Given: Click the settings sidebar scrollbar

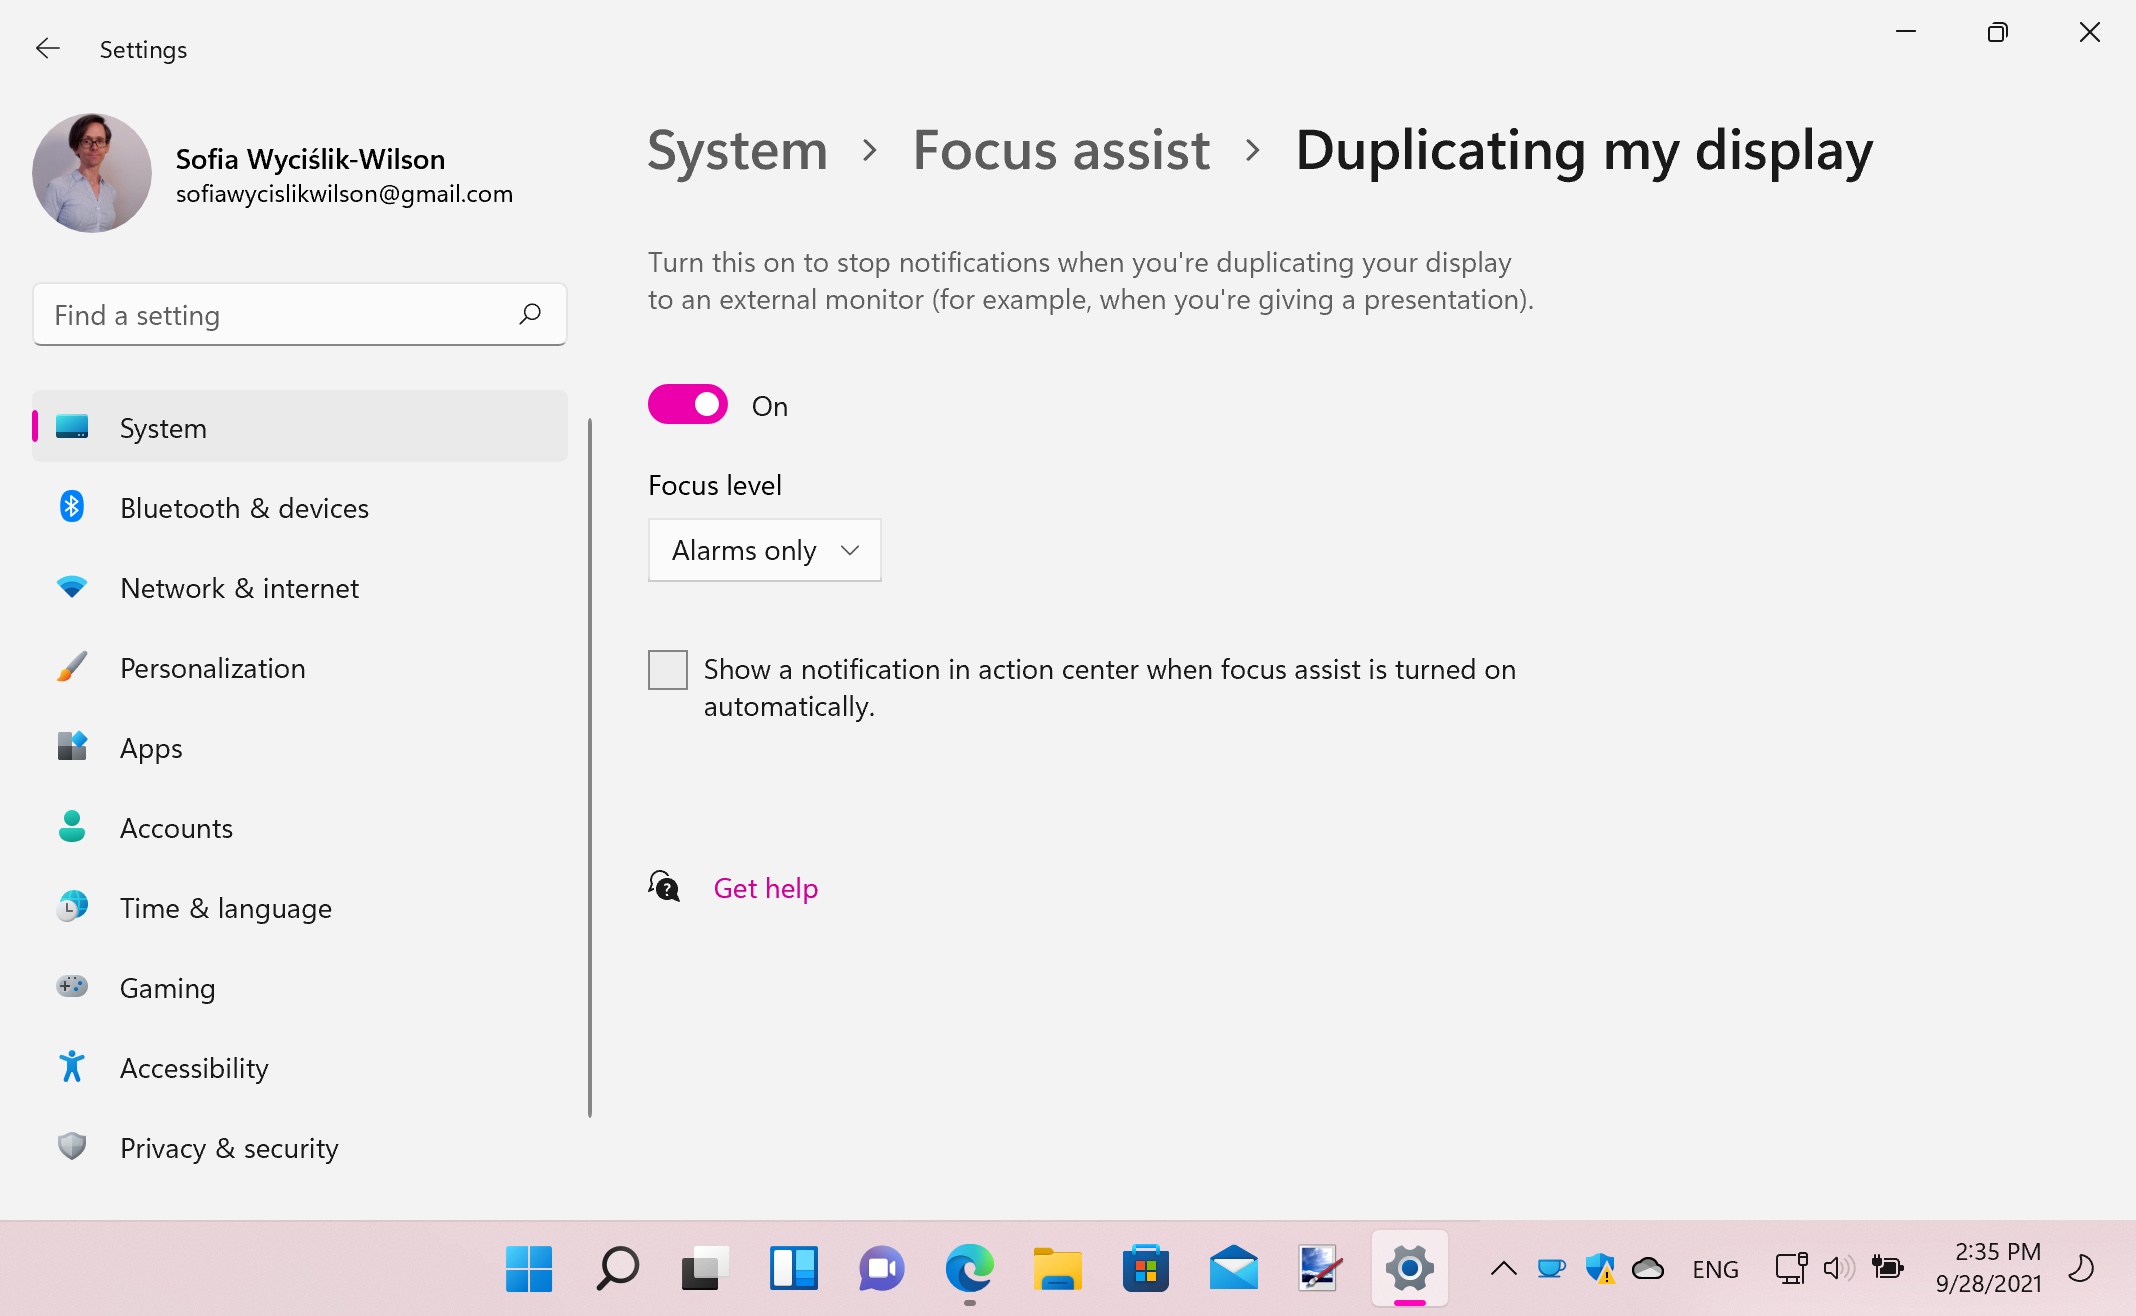Looking at the screenshot, I should click(x=590, y=768).
